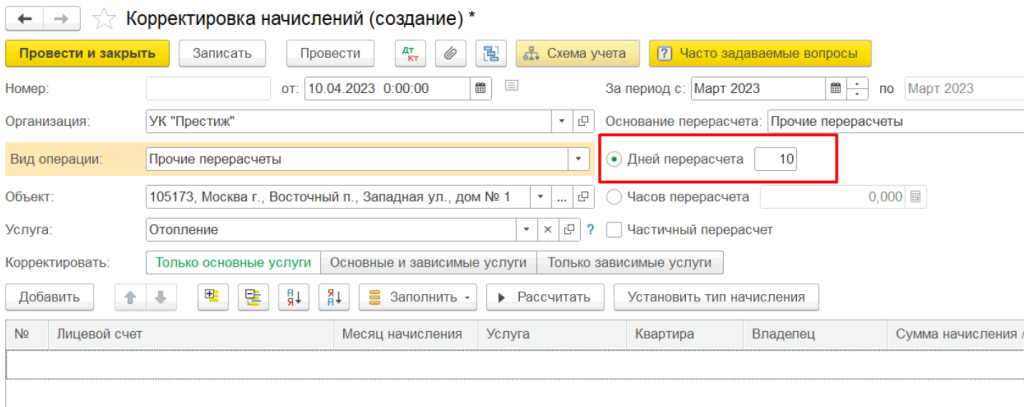The image size is (1024, 407).
Task: Click the Дней перерасчета value field 10
Action: pos(775,159)
